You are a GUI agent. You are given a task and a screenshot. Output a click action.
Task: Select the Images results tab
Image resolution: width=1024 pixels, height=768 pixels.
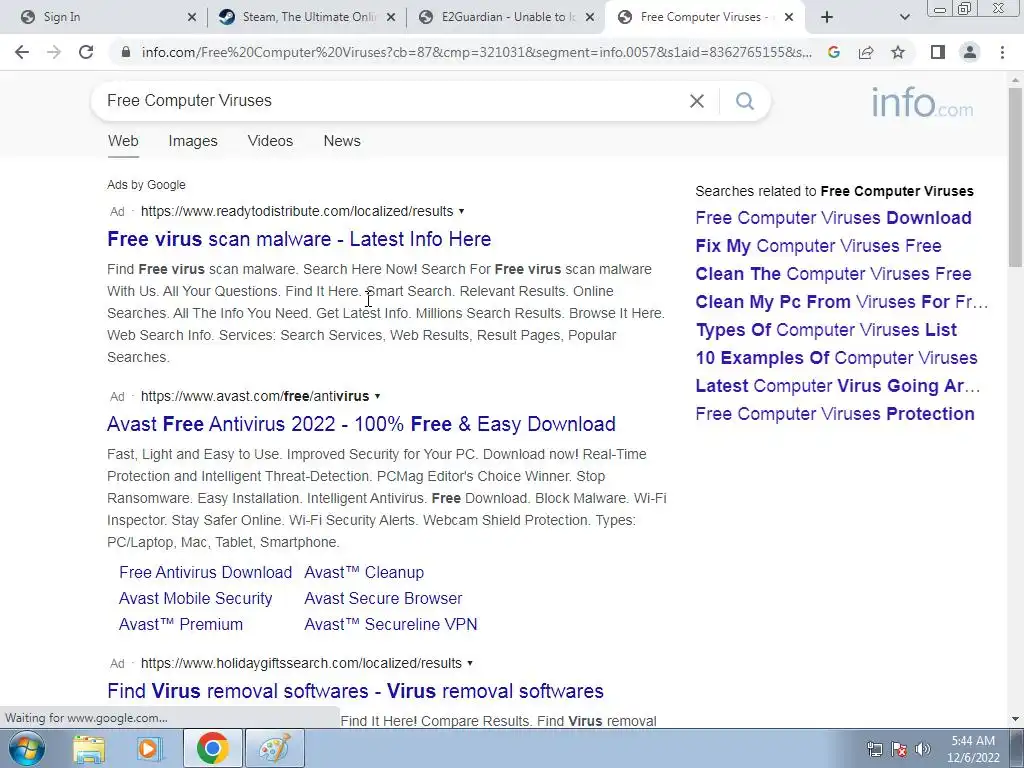tap(193, 141)
